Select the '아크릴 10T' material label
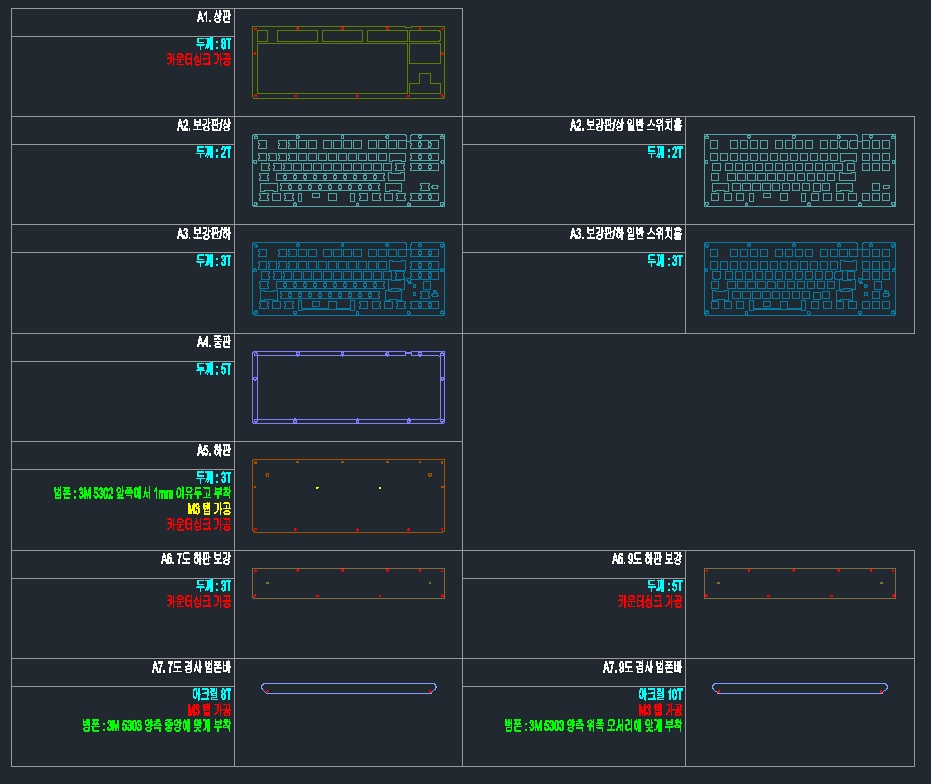Image resolution: width=931 pixels, height=784 pixels. [660, 693]
